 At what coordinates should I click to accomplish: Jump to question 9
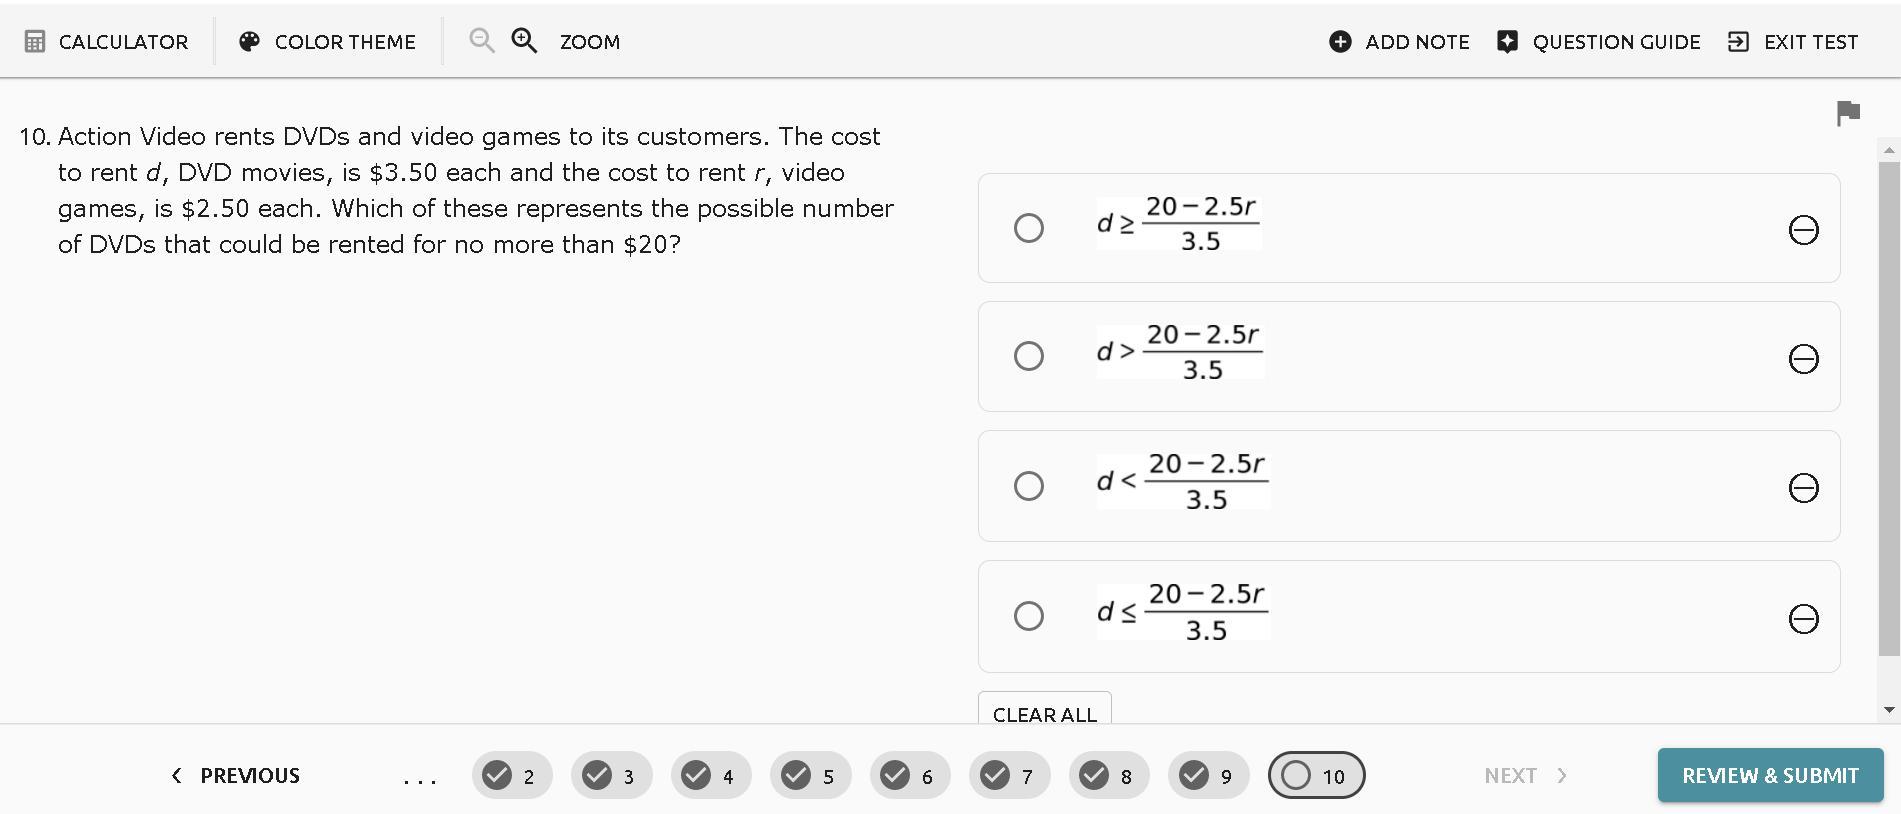[1208, 776]
